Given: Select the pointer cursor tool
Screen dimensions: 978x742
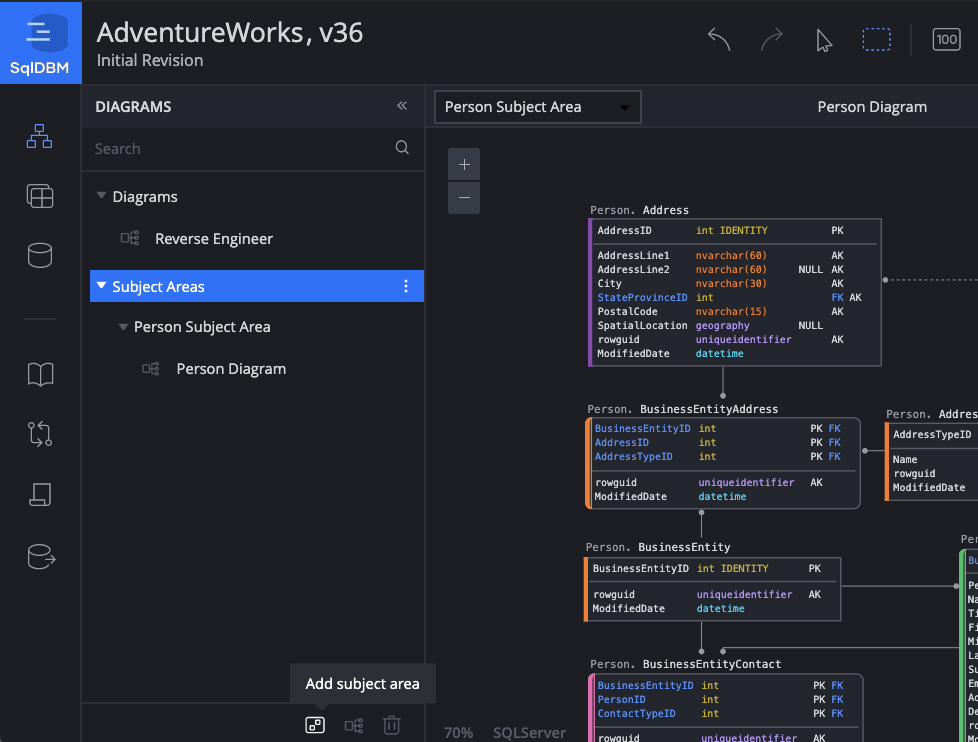Looking at the screenshot, I should point(824,40).
